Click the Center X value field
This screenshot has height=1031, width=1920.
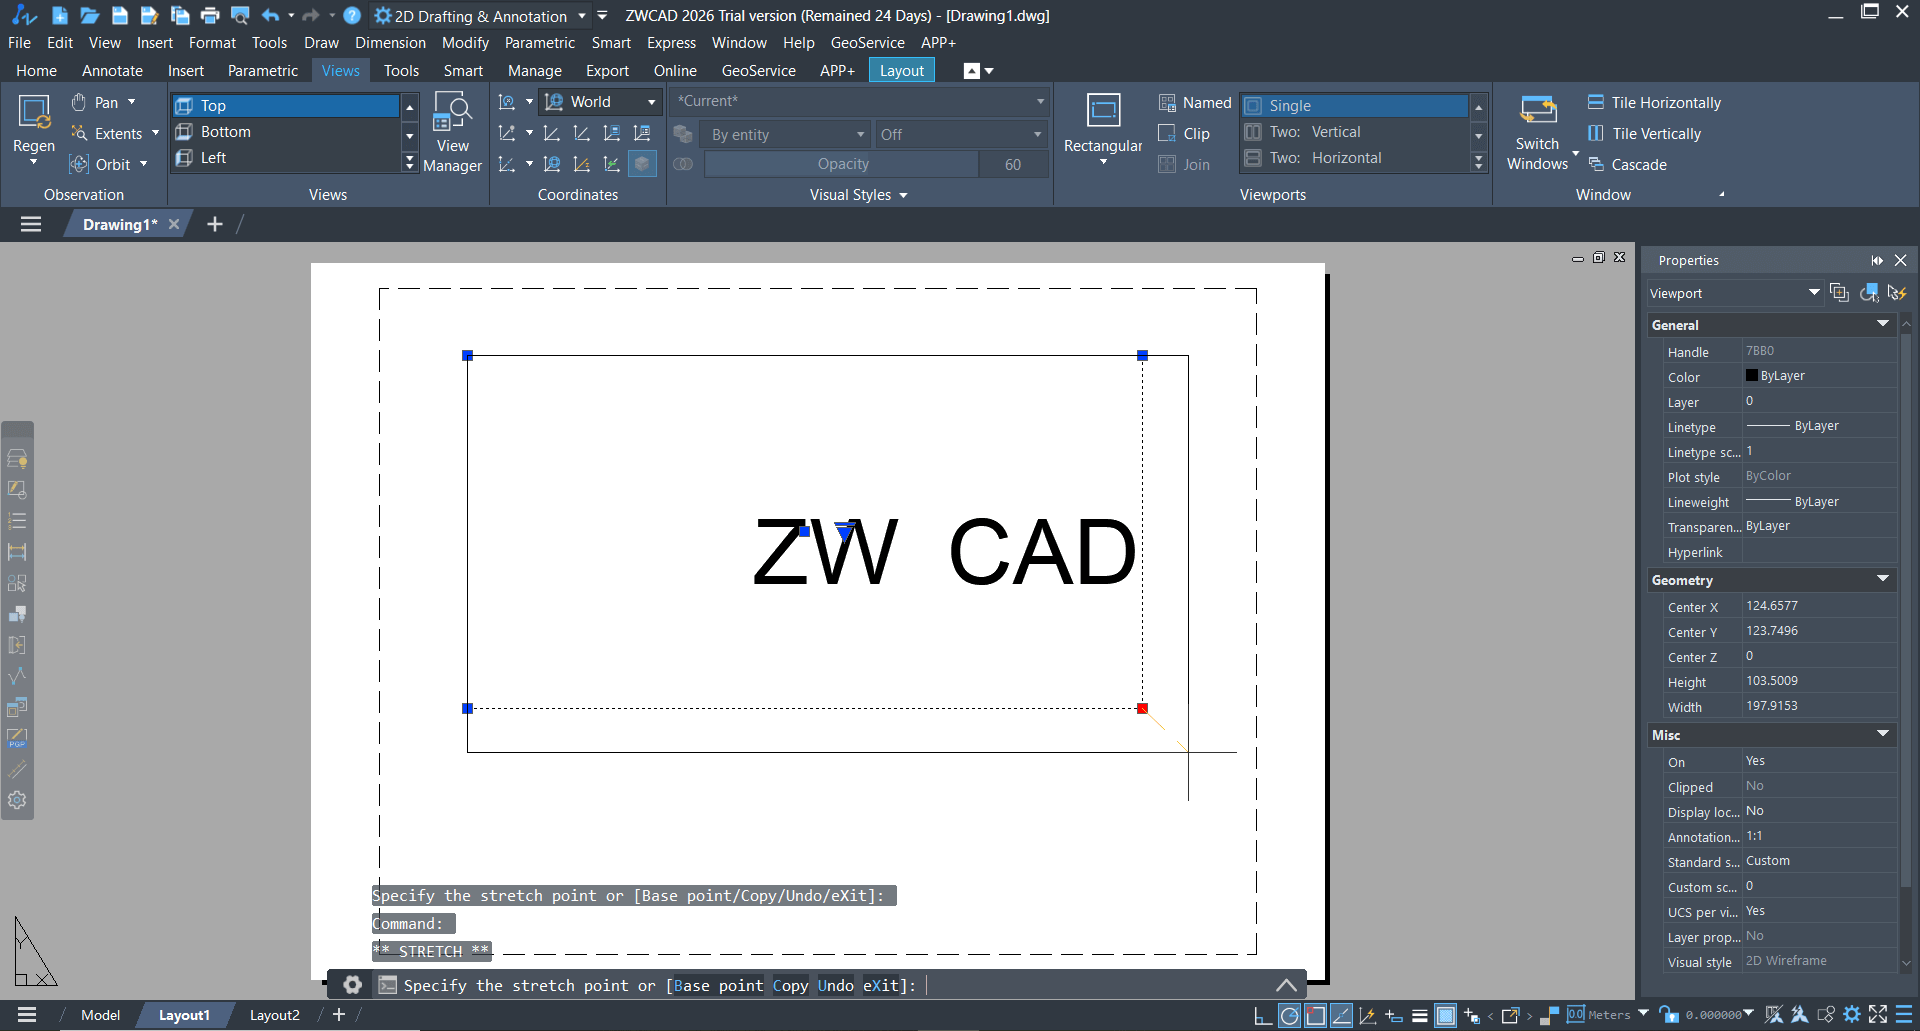(1820, 606)
